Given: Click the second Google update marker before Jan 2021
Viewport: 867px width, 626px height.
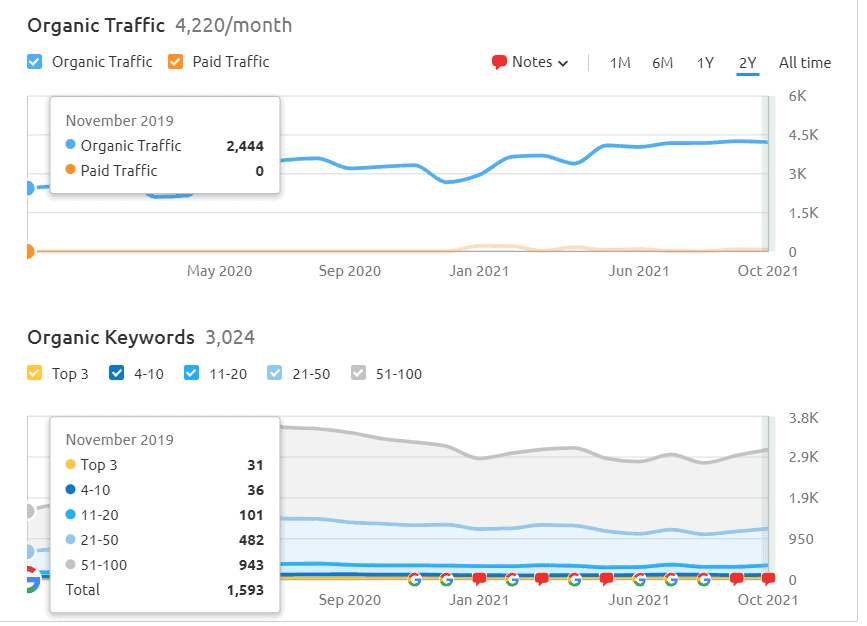Looking at the screenshot, I should coord(446,579).
